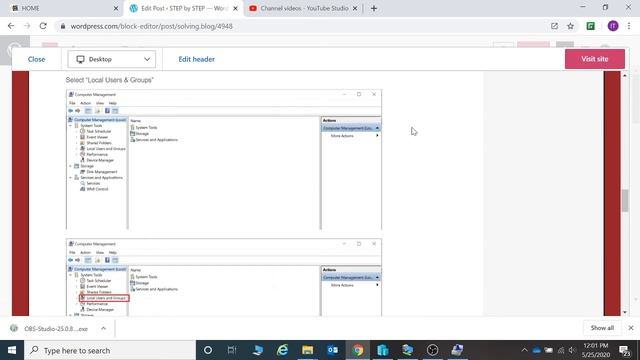Bookmark this page with the star icon
This screenshot has width=640, height=360.
pos(570,26)
